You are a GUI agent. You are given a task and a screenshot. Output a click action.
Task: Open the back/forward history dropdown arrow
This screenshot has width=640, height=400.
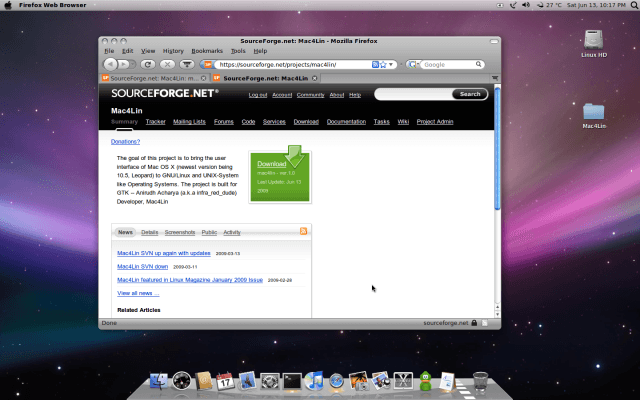(x=133, y=64)
